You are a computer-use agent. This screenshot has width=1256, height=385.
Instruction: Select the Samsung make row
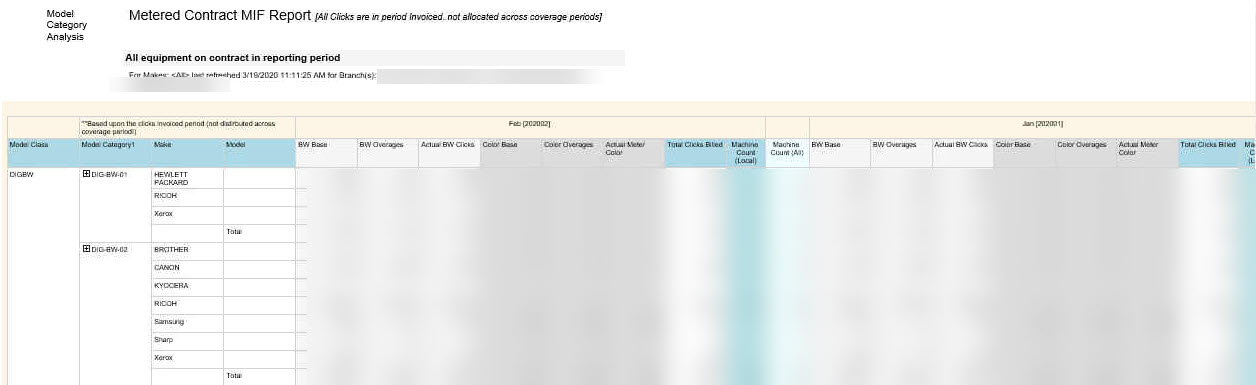pos(187,322)
